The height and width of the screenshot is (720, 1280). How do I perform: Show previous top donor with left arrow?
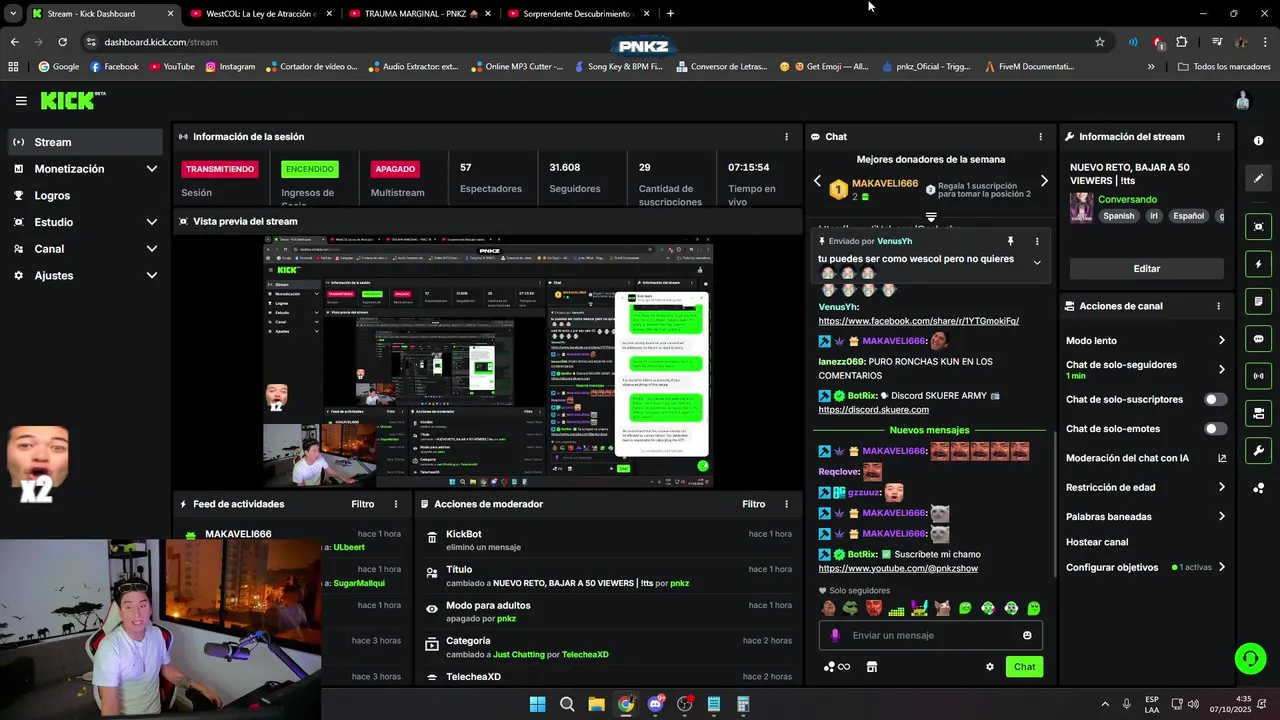[x=817, y=181]
